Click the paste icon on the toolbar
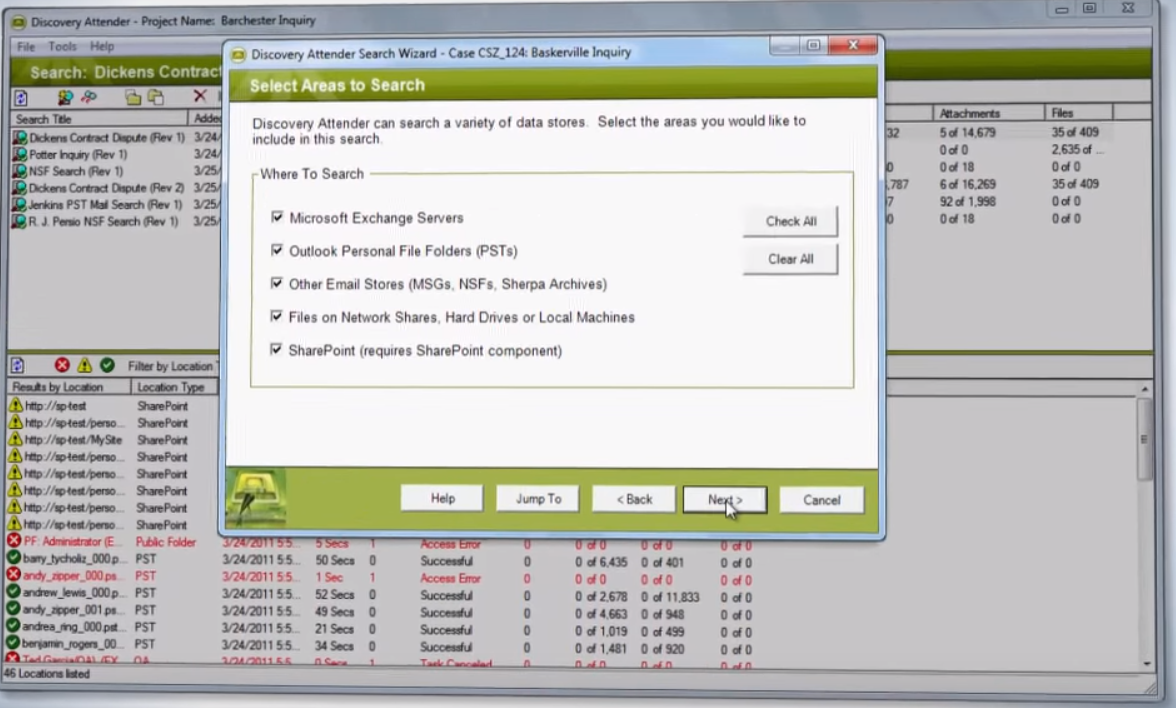1176x708 pixels. 155,97
